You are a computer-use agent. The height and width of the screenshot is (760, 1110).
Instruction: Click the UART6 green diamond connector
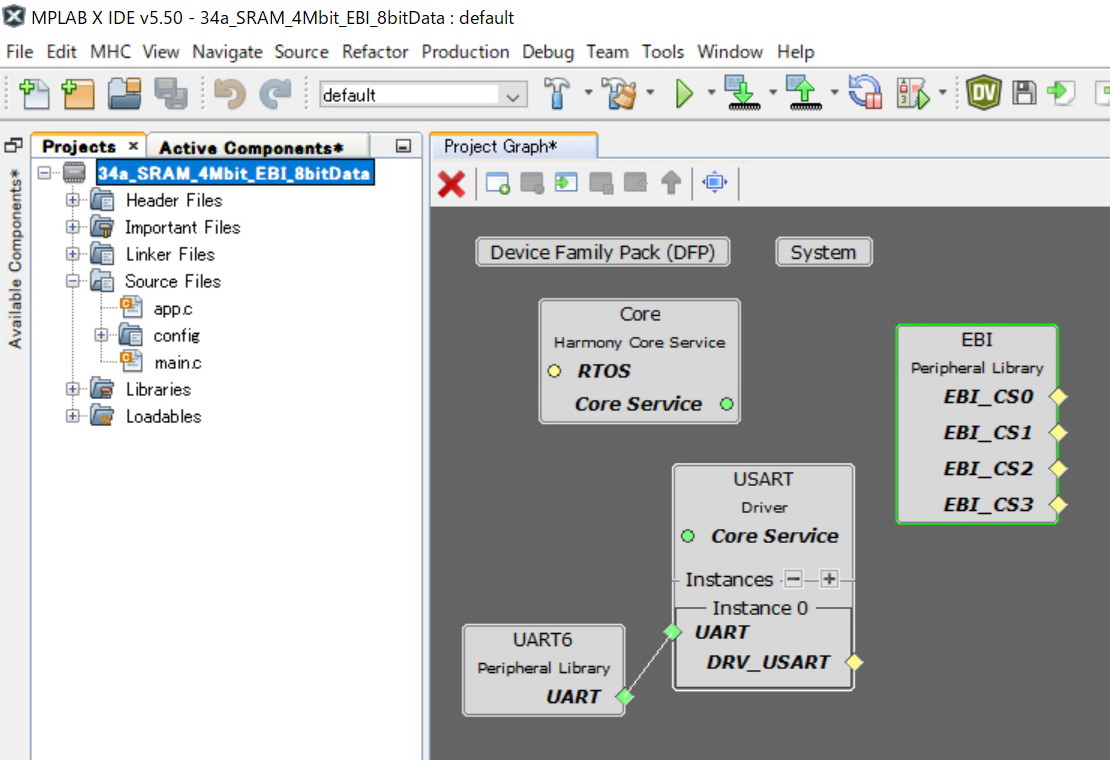[x=624, y=697]
